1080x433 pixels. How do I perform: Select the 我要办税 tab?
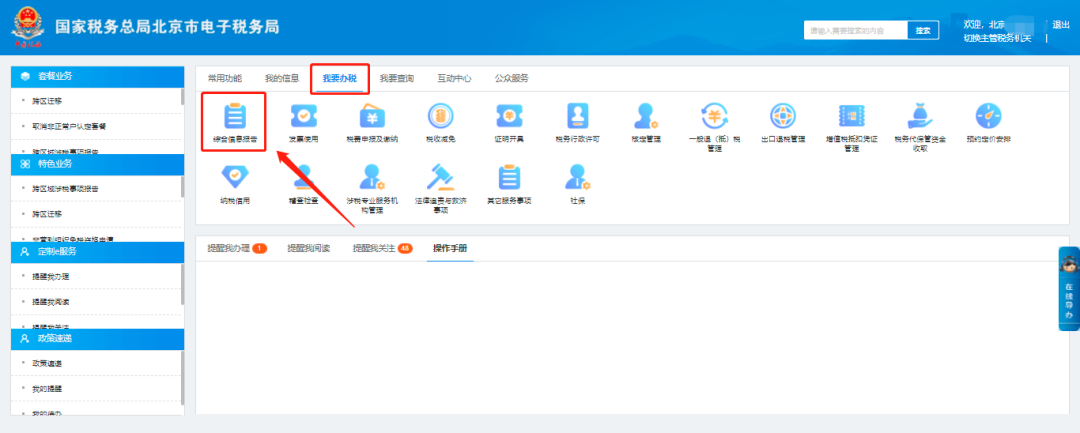[340, 78]
